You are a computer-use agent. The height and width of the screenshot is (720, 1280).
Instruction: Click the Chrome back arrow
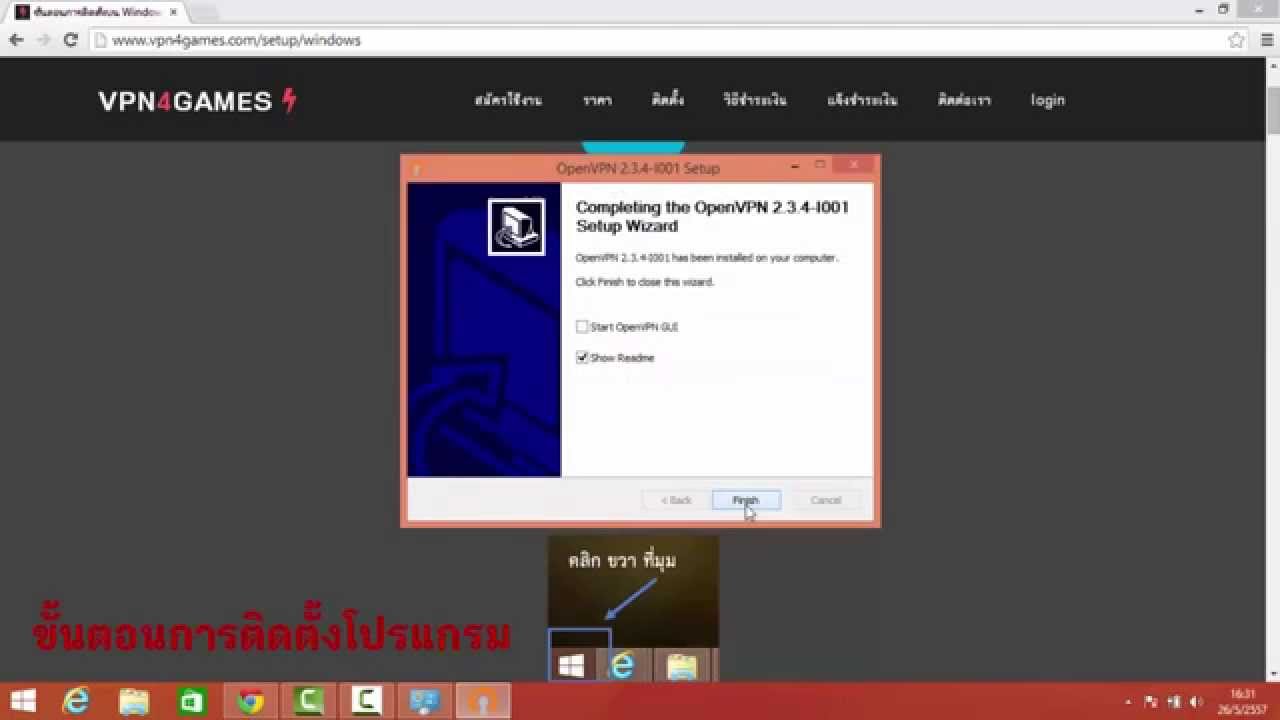point(16,40)
